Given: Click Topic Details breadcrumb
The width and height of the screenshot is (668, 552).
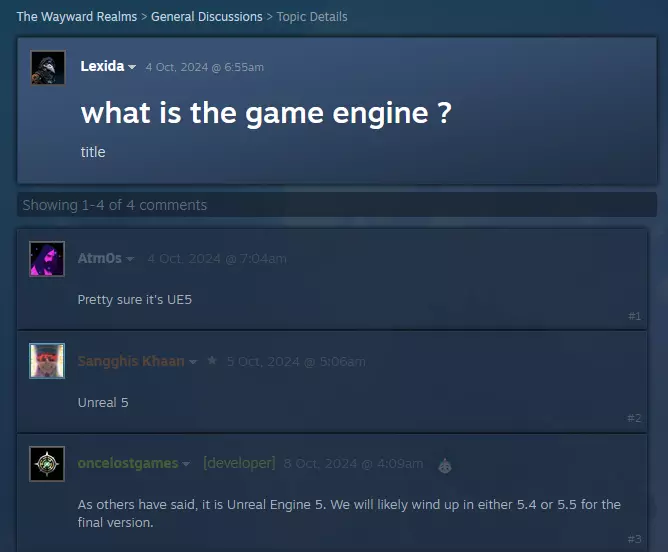Looking at the screenshot, I should (x=312, y=17).
